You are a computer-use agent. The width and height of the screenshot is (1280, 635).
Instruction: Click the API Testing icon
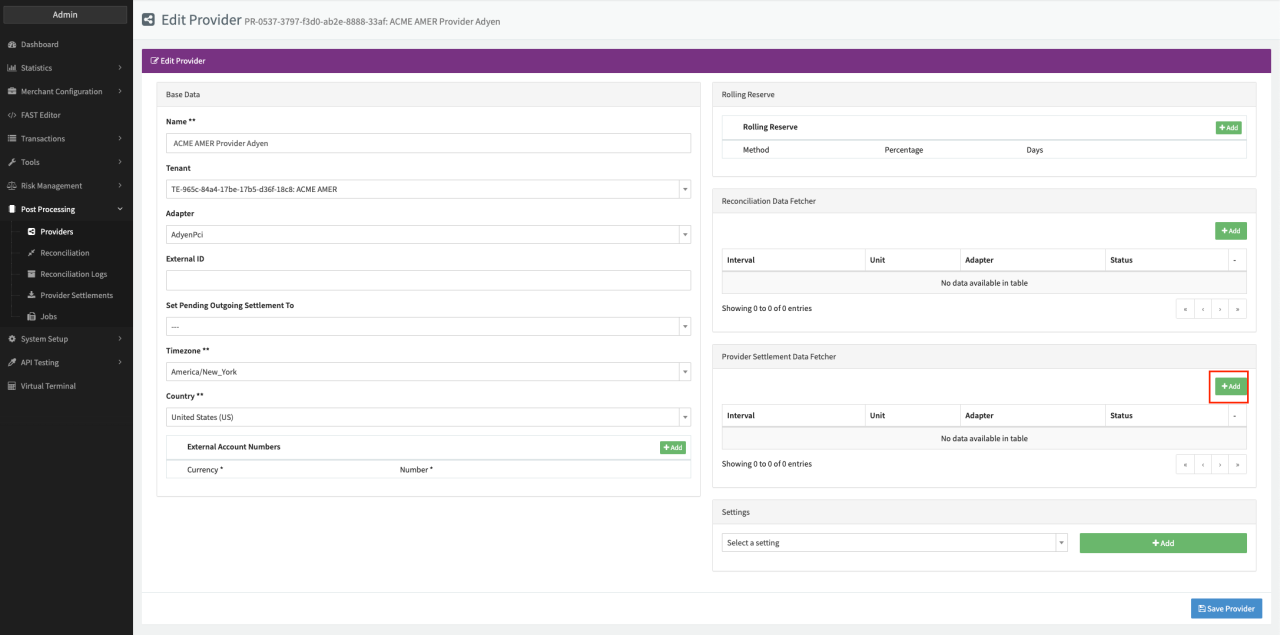[11, 362]
